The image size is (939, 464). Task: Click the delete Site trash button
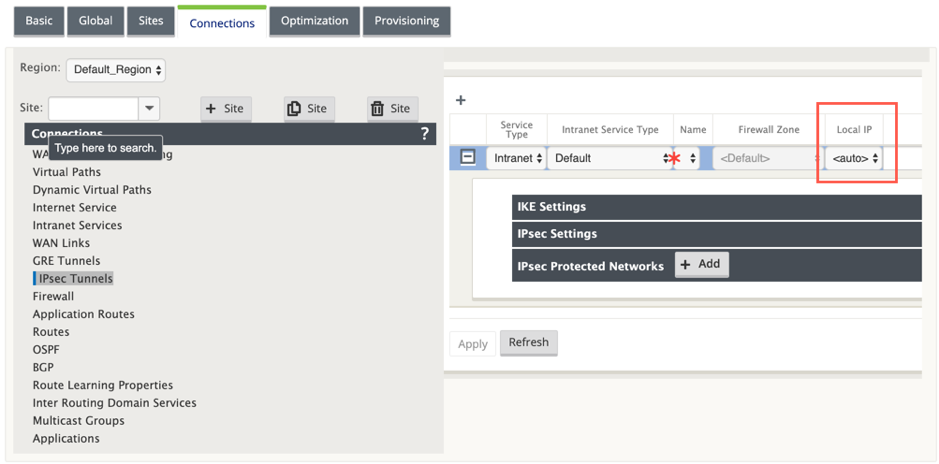(392, 108)
